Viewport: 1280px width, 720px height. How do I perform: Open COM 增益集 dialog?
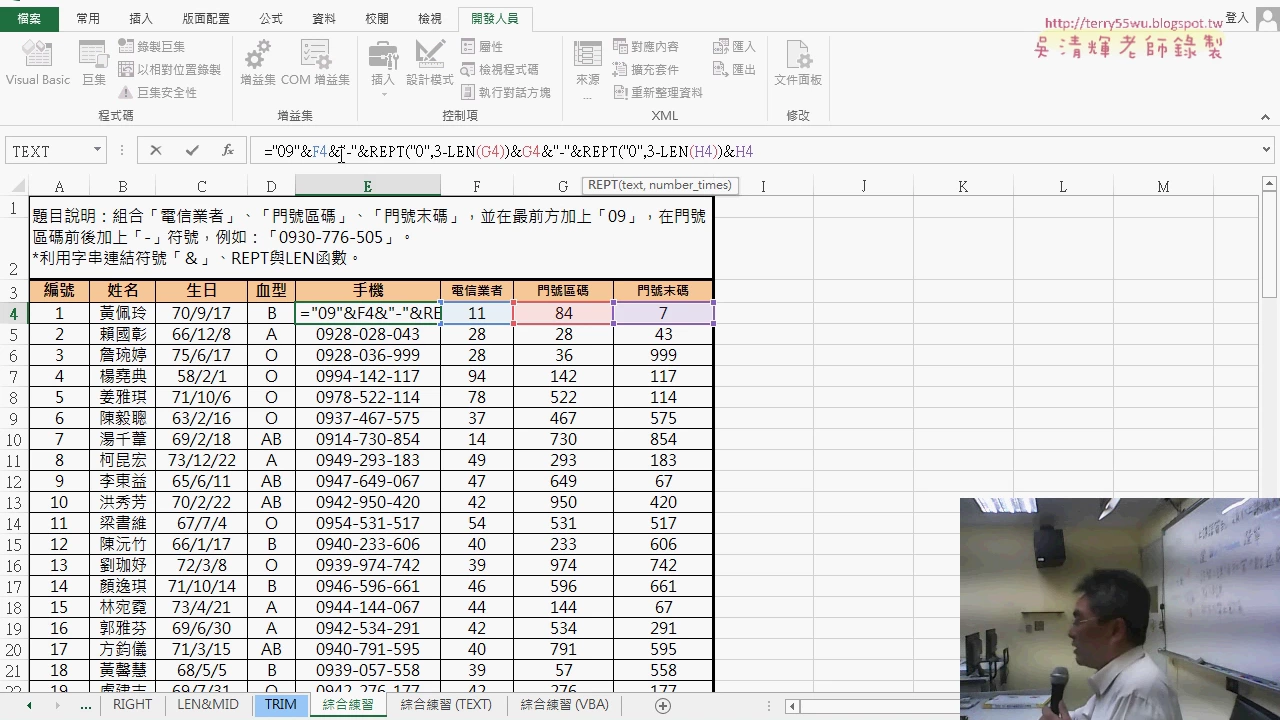pyautogui.click(x=315, y=64)
